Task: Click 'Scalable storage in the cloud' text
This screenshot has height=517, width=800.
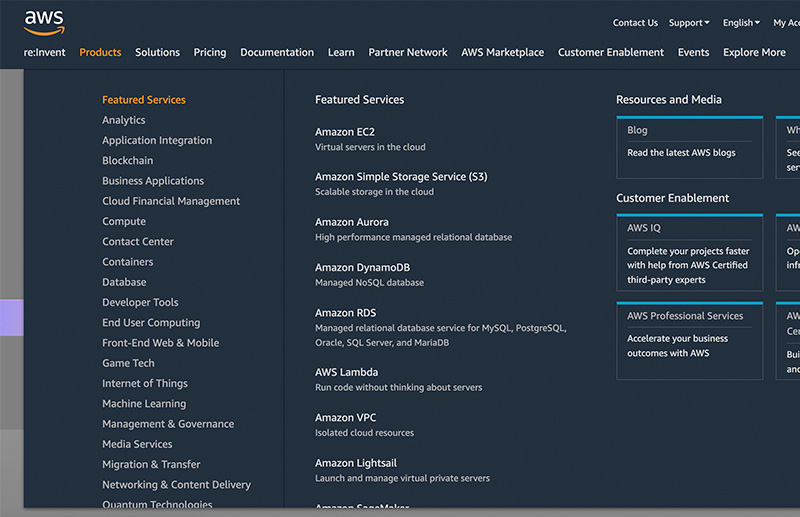Action: (x=374, y=192)
